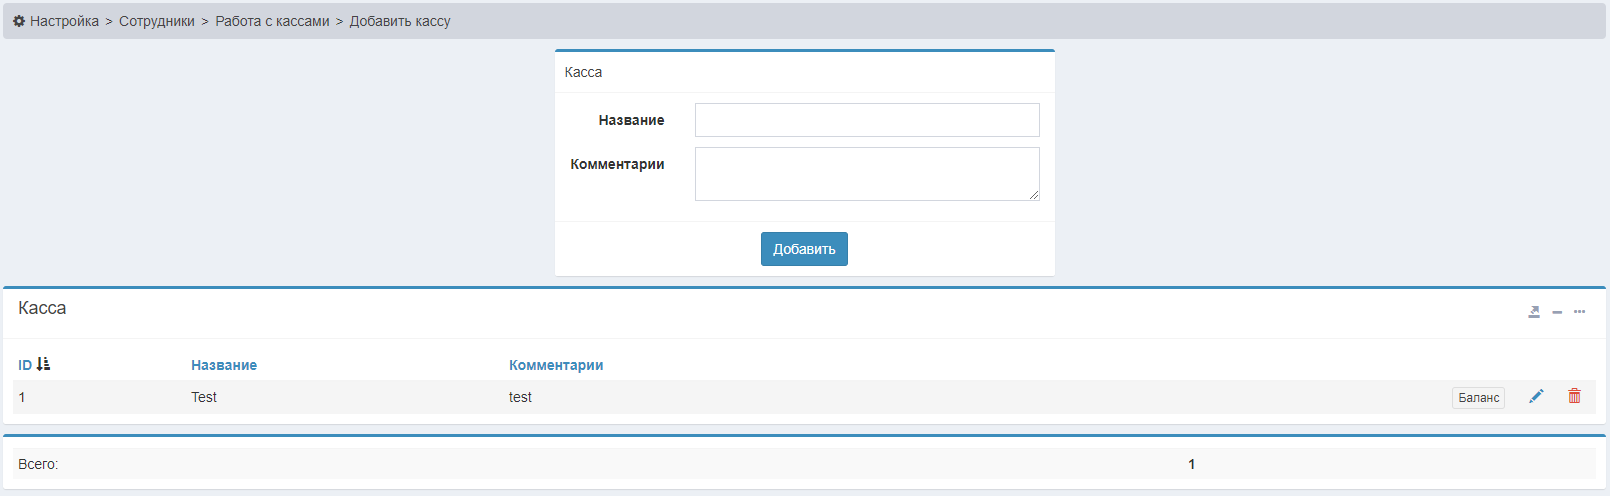Sort the table by Название column
The height and width of the screenshot is (496, 1610).
coord(224,365)
